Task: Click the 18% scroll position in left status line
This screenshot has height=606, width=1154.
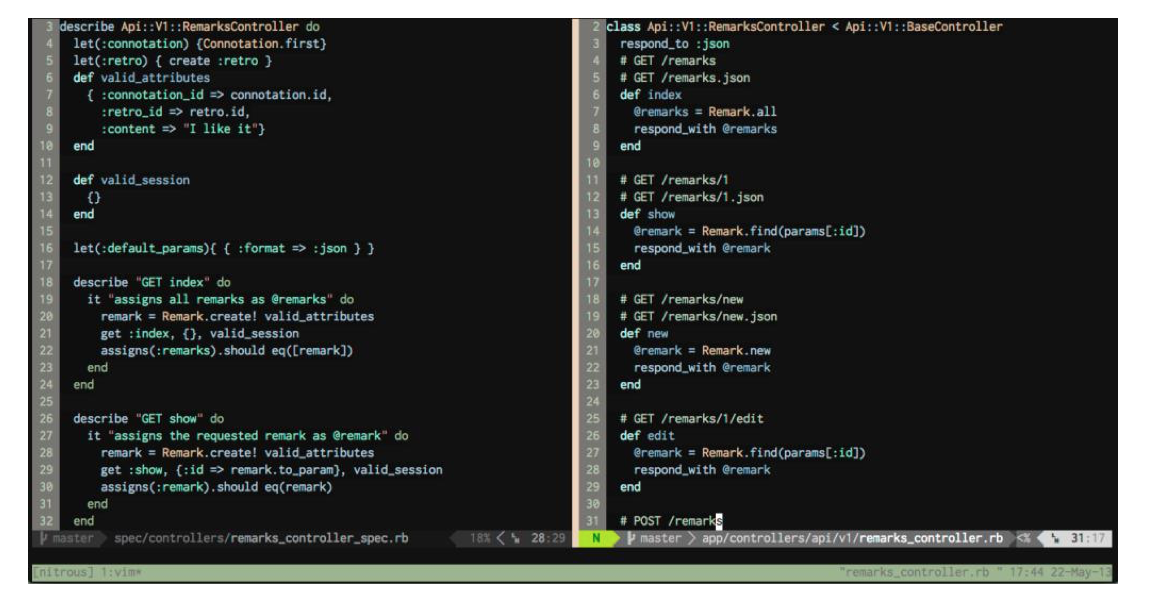Action: [x=480, y=538]
